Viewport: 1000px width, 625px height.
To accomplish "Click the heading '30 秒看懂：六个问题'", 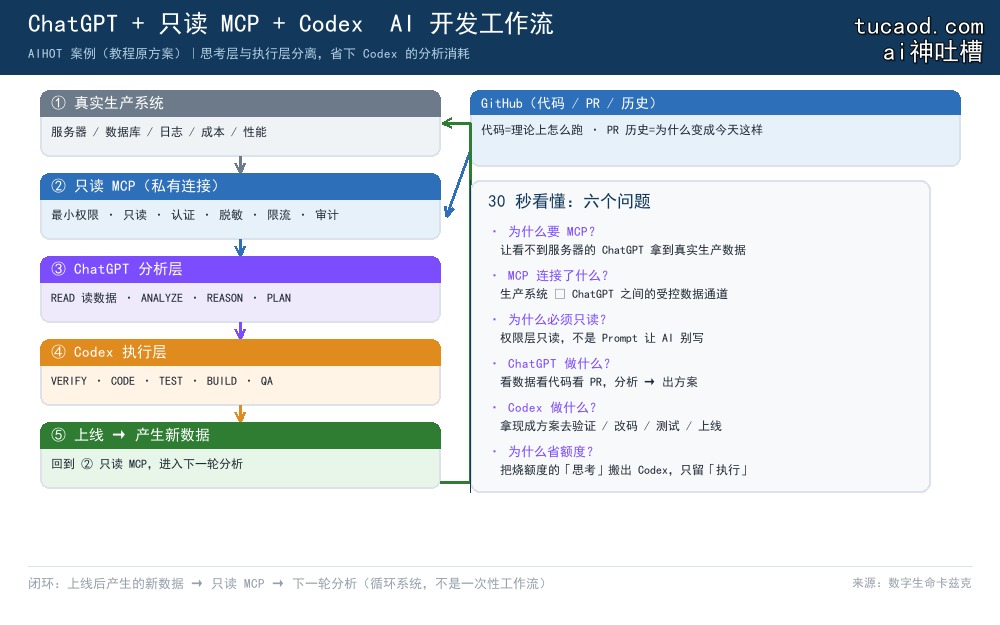I will point(569,202).
